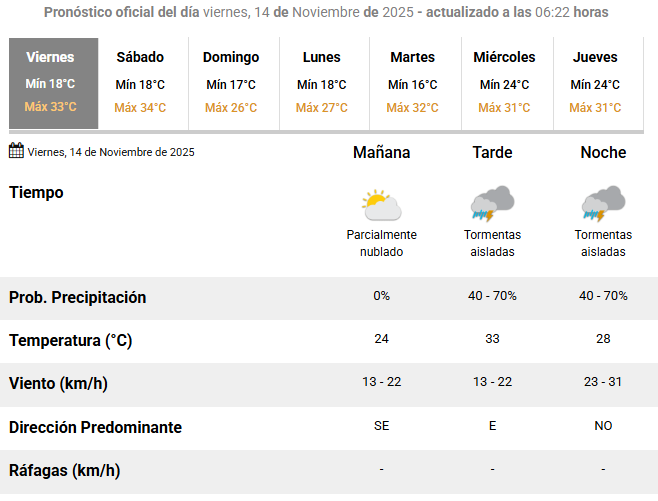Click the Ráfagas (km/h) row label

[x=65, y=470]
